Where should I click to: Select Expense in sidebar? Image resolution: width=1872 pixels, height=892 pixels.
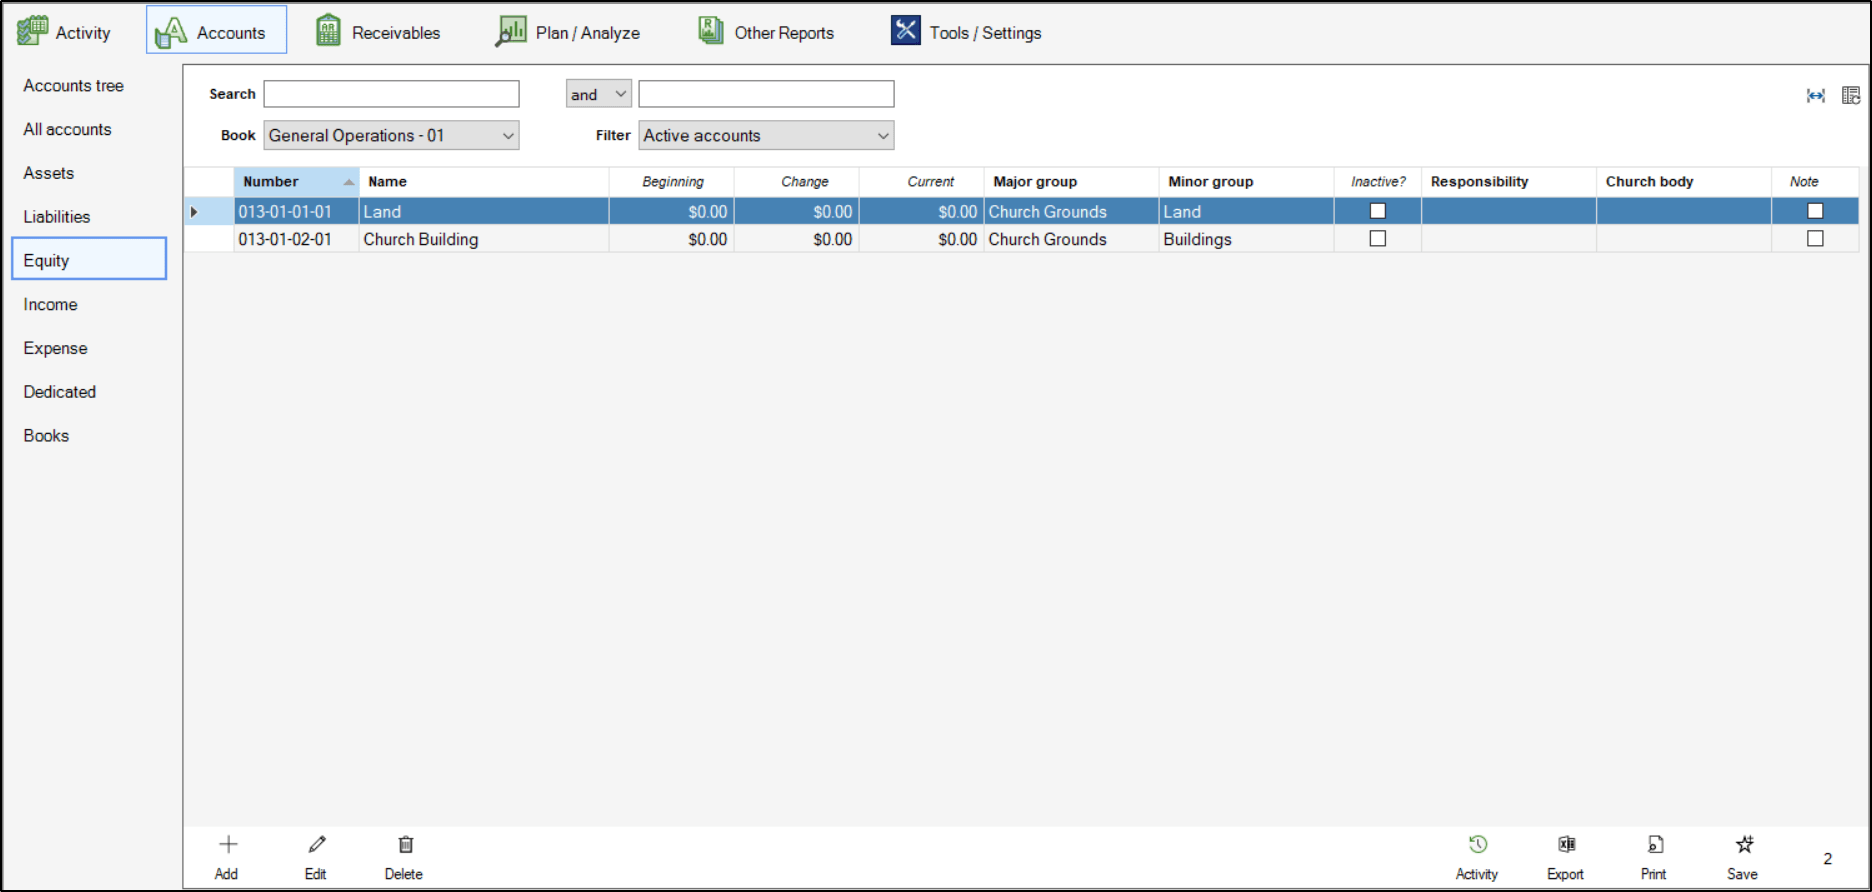(x=55, y=349)
